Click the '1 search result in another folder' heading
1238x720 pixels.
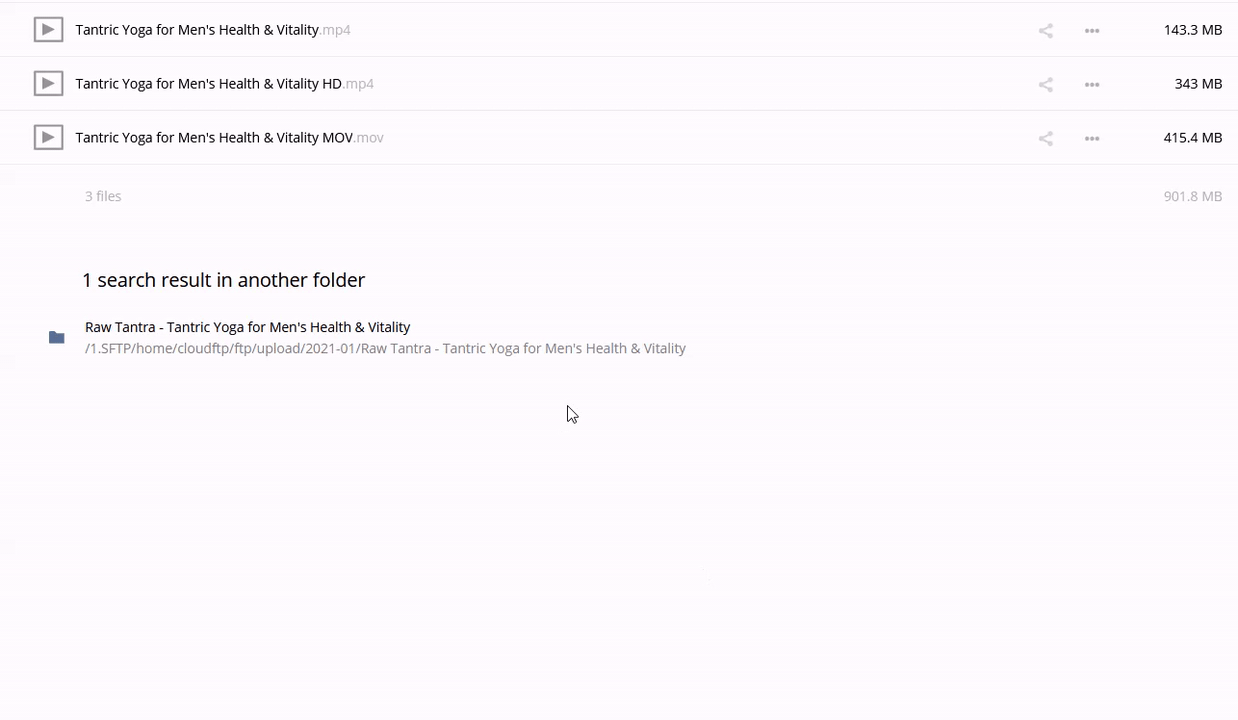click(224, 280)
